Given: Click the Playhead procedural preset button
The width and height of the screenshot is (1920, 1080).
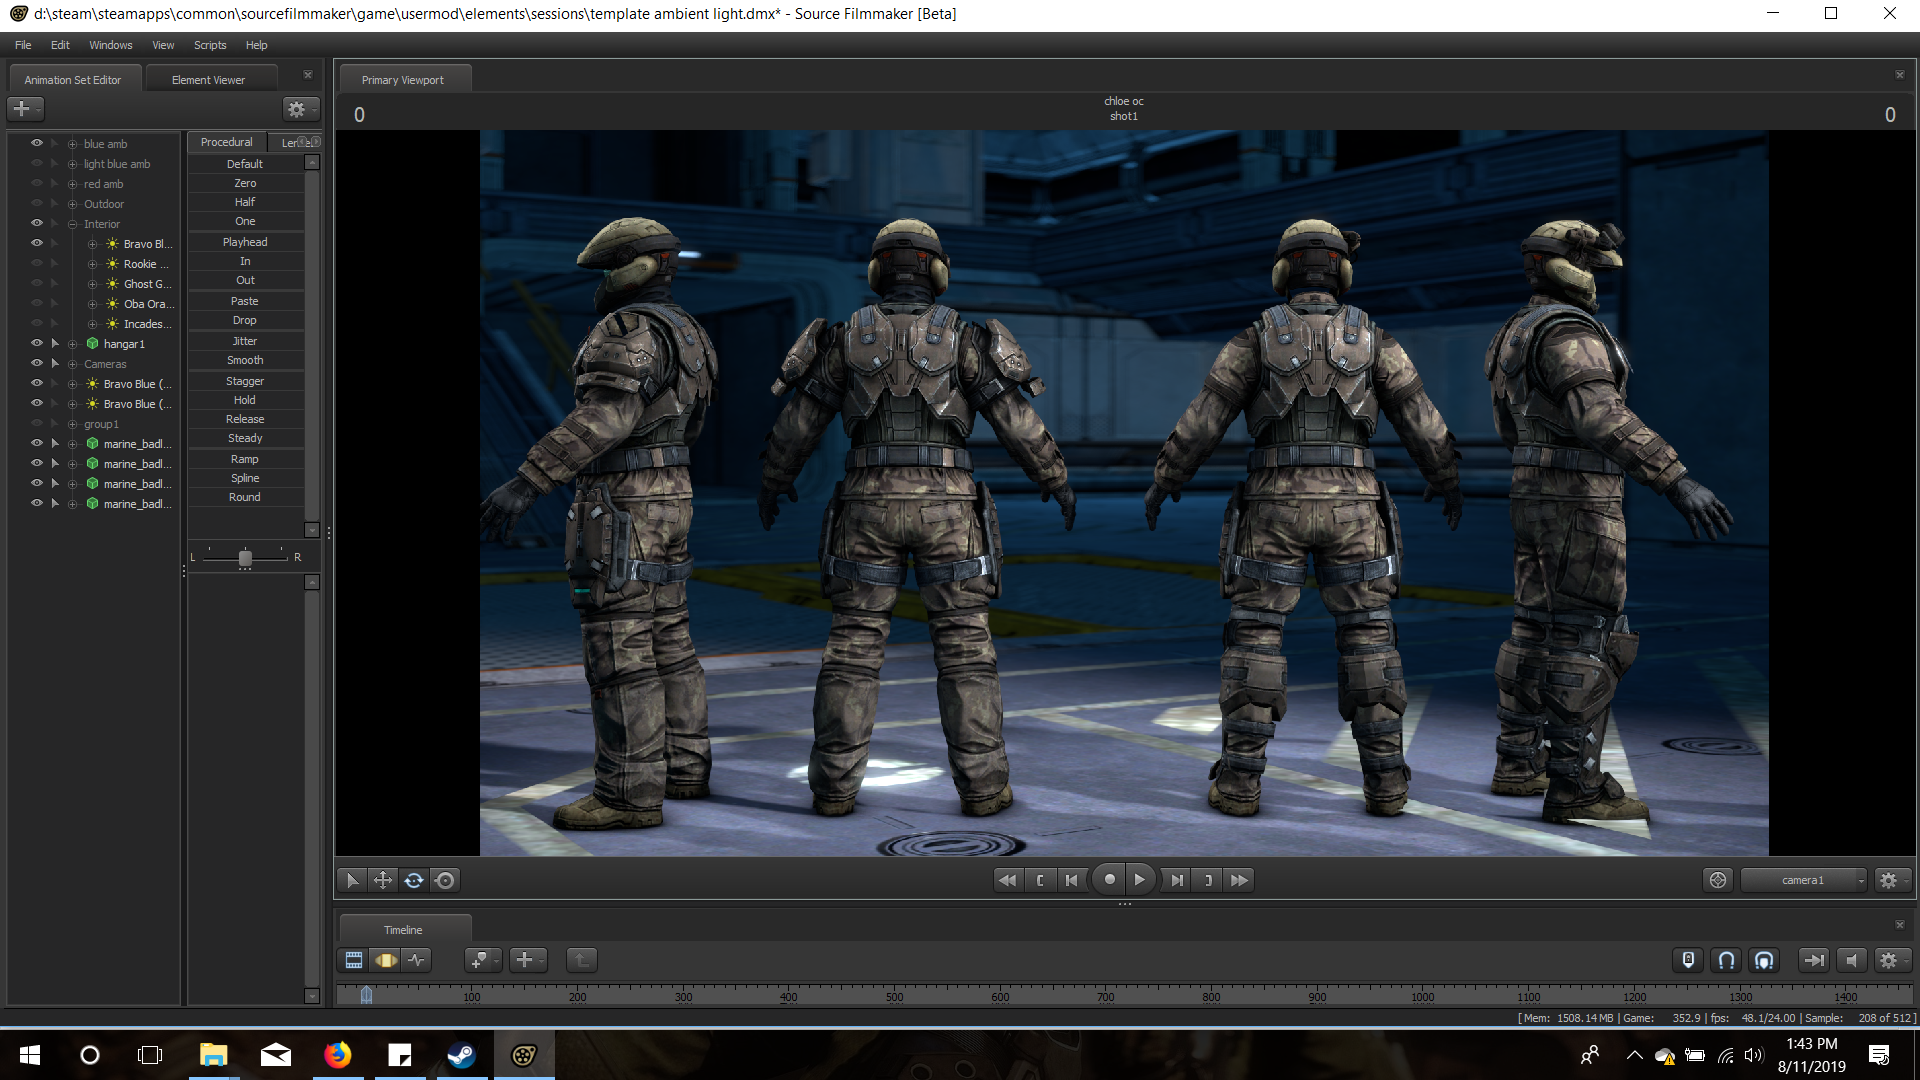Looking at the screenshot, I should (x=245, y=242).
